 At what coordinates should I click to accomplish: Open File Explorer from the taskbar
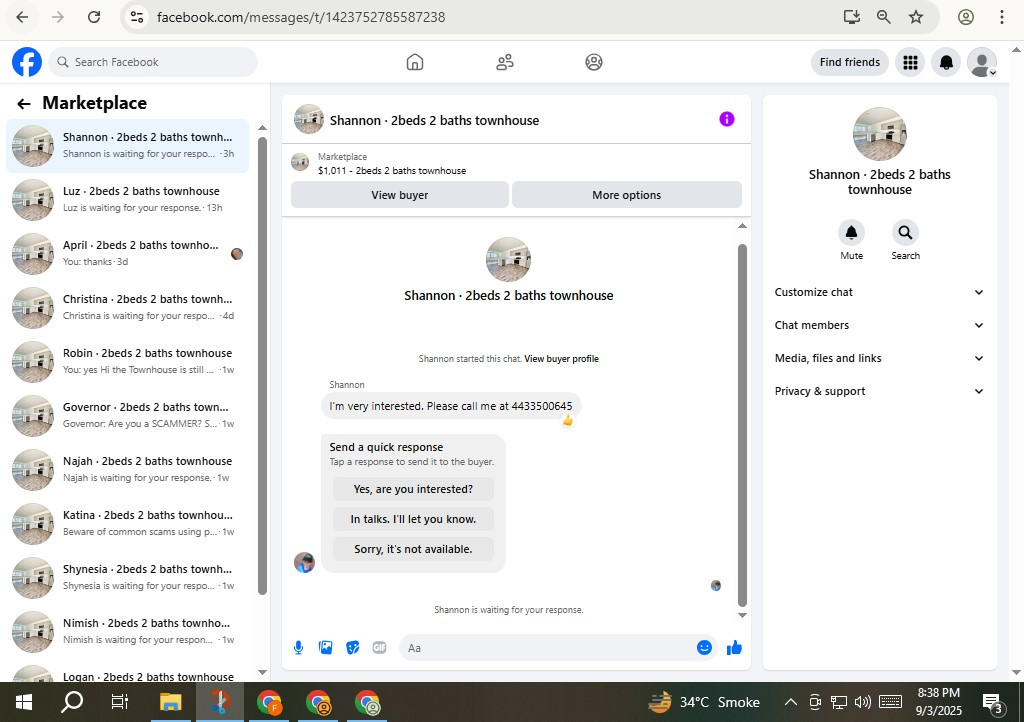[x=170, y=702]
